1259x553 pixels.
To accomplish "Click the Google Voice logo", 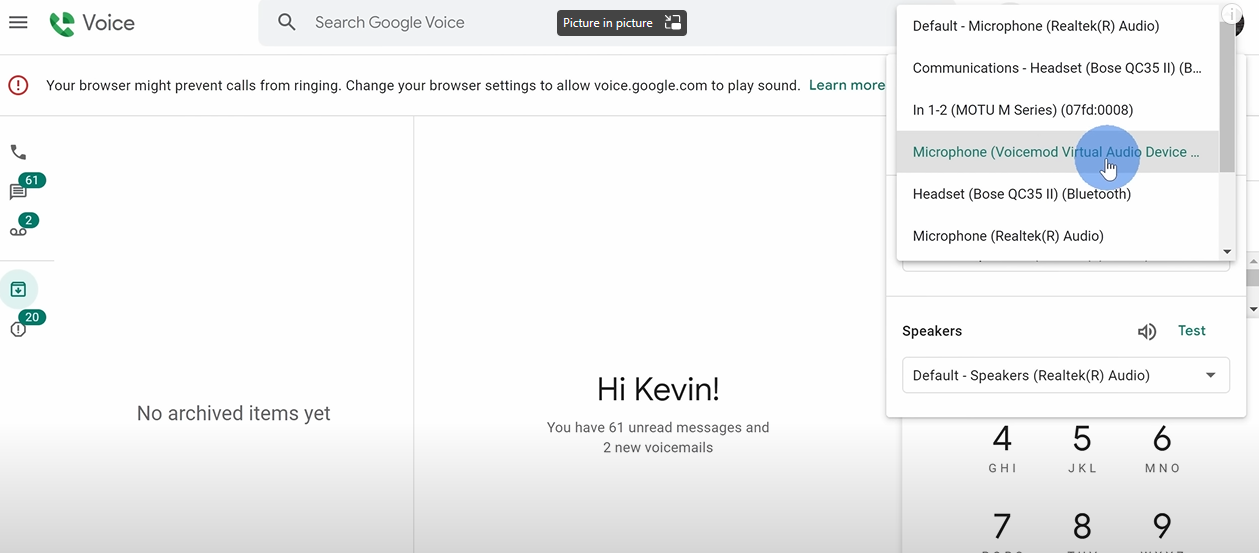I will (92, 23).
